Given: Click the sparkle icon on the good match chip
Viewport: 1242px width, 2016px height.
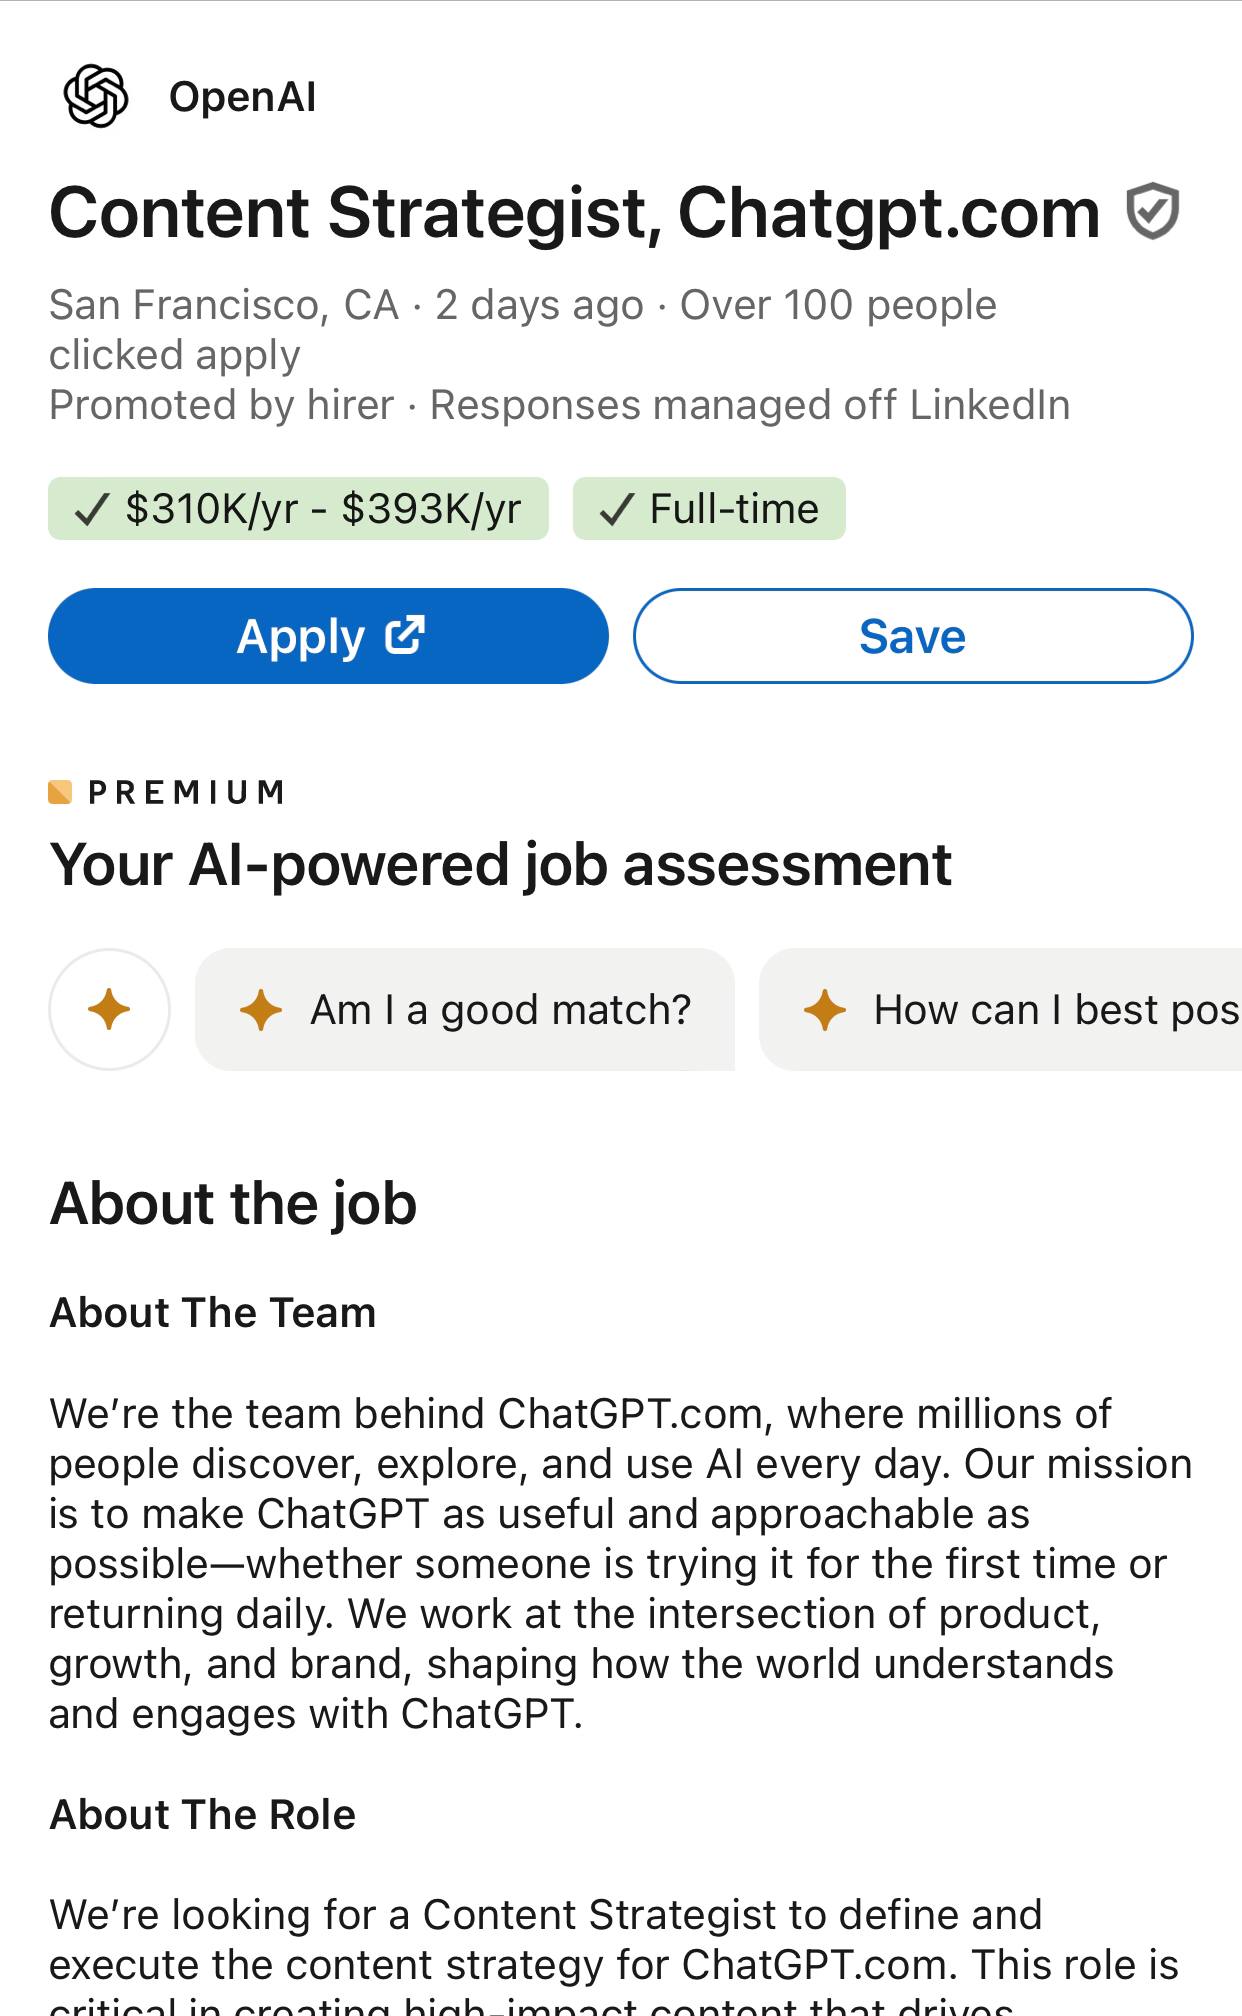Looking at the screenshot, I should tap(262, 1009).
